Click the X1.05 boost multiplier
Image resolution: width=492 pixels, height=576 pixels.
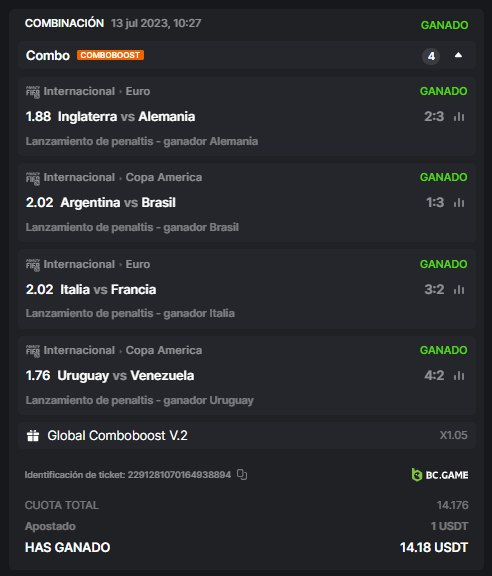(454, 435)
